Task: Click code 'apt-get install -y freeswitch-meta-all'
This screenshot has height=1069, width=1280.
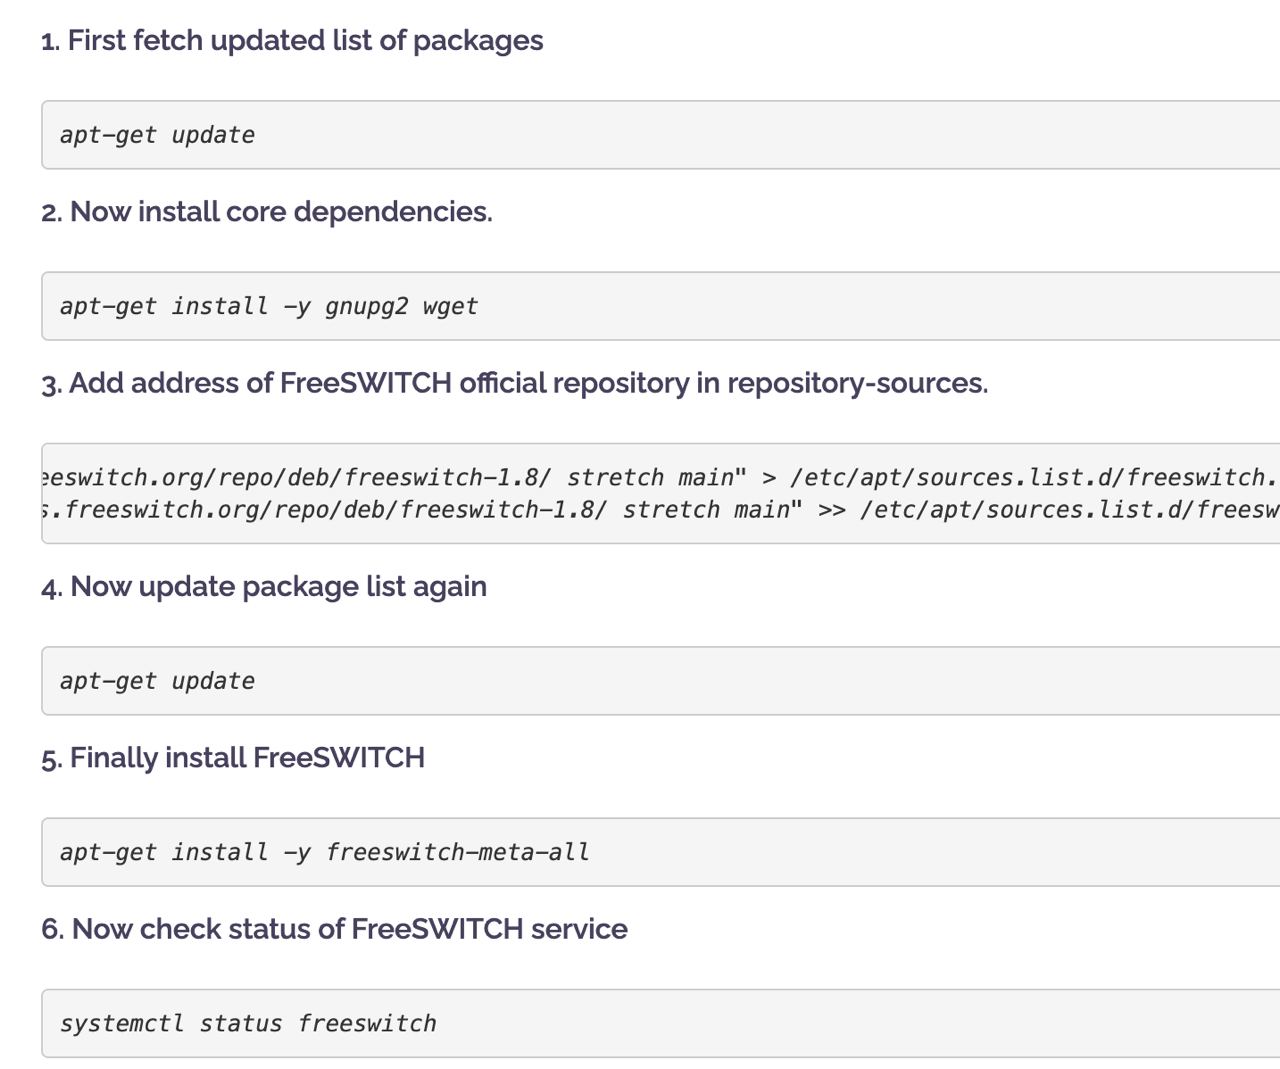Action: (x=325, y=852)
